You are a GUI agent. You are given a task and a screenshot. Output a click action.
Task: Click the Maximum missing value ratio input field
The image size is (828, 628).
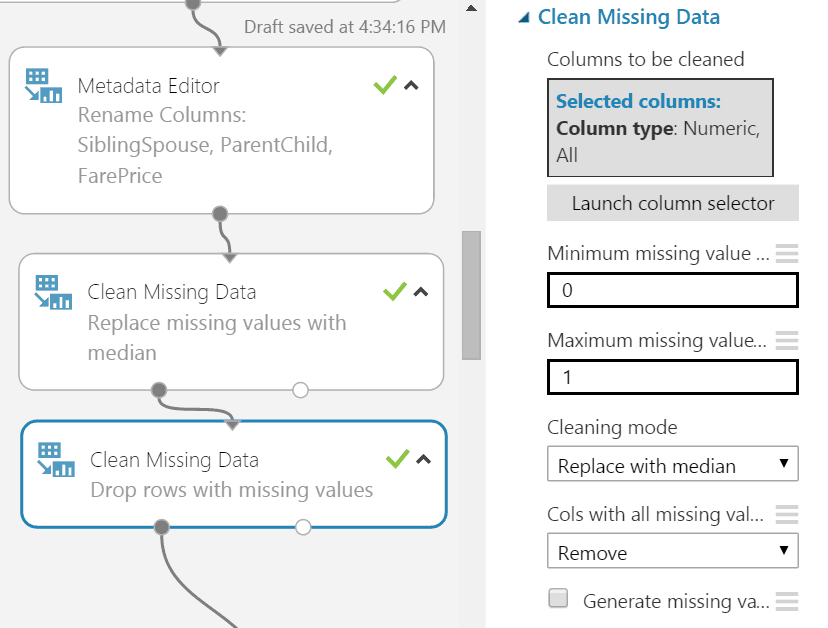tap(672, 378)
